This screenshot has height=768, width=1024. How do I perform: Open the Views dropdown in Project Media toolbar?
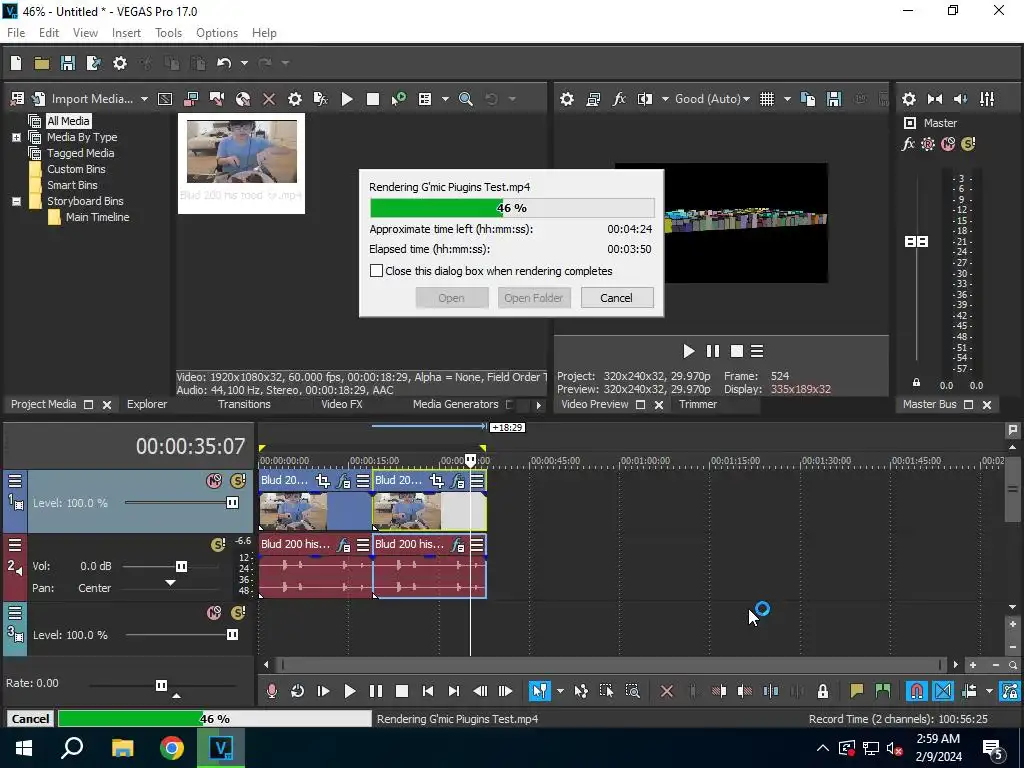pyautogui.click(x=445, y=99)
